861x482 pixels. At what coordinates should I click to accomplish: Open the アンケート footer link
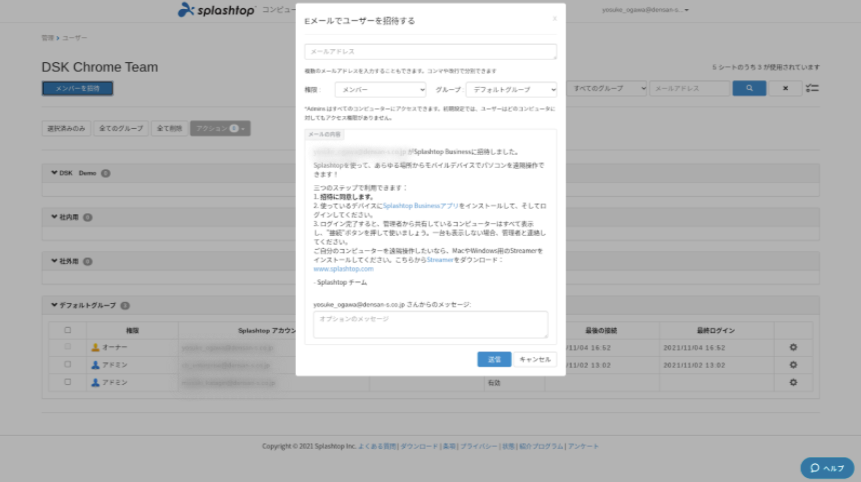(x=583, y=446)
